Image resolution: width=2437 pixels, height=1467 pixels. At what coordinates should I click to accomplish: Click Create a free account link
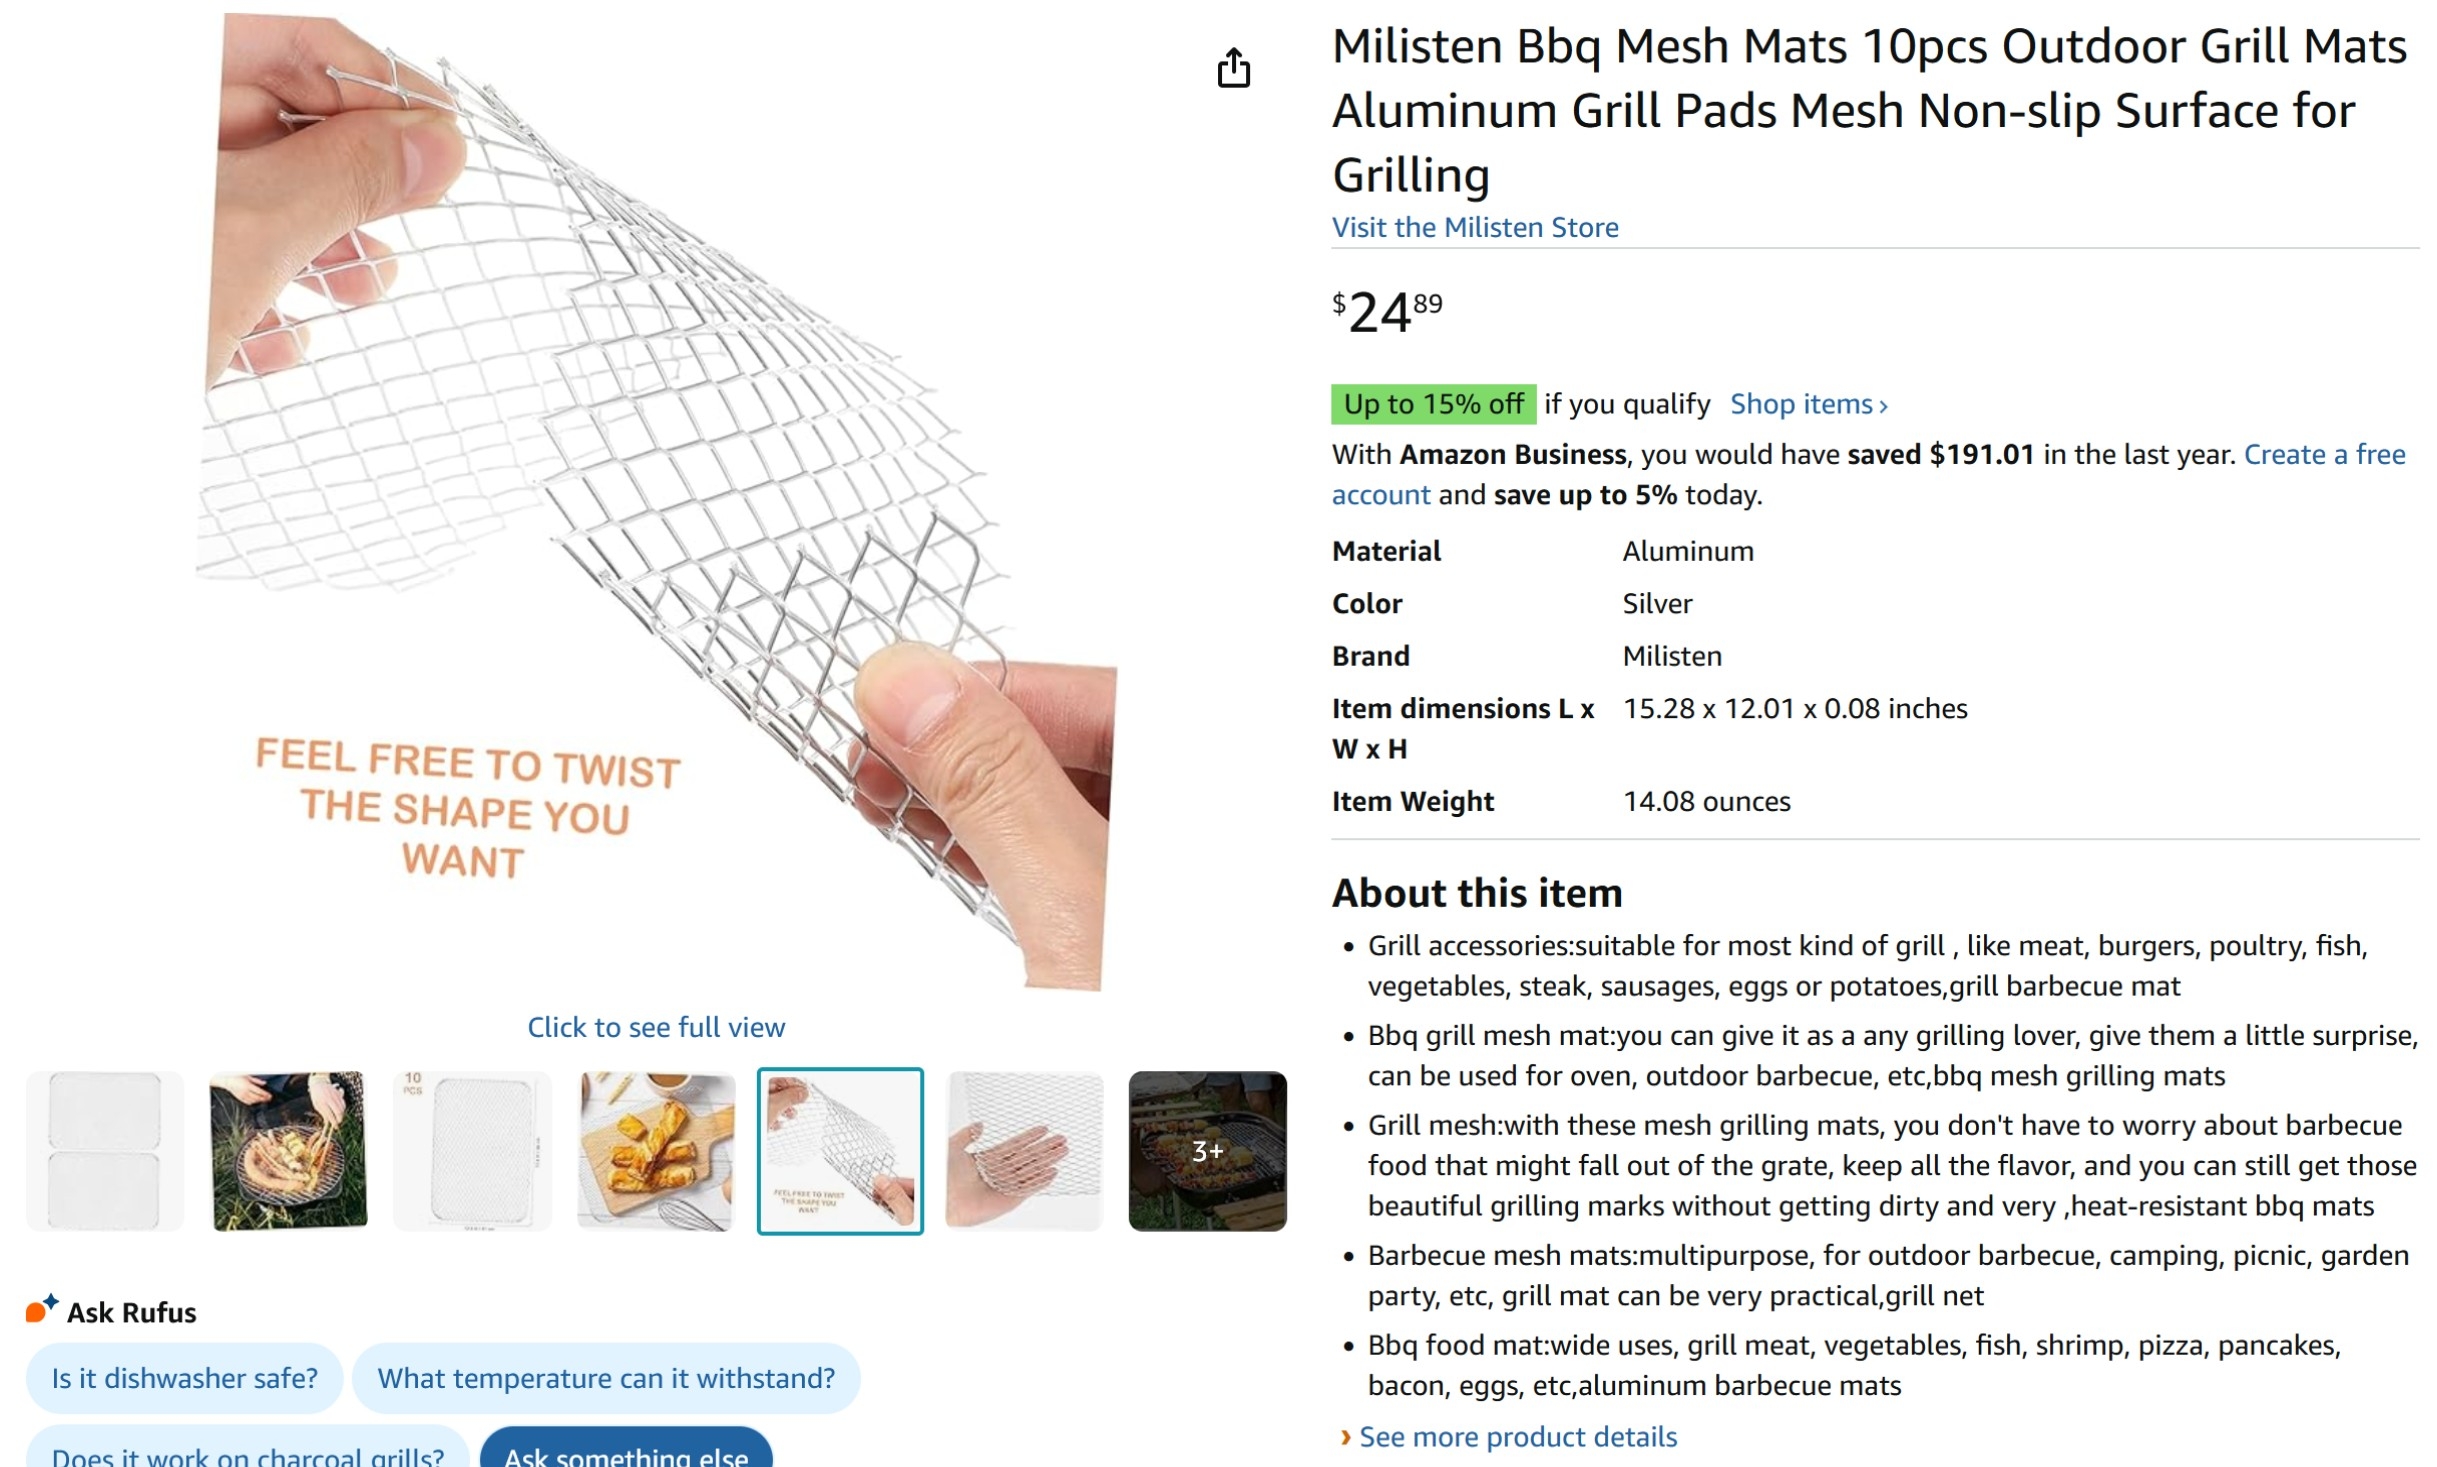click(2323, 455)
